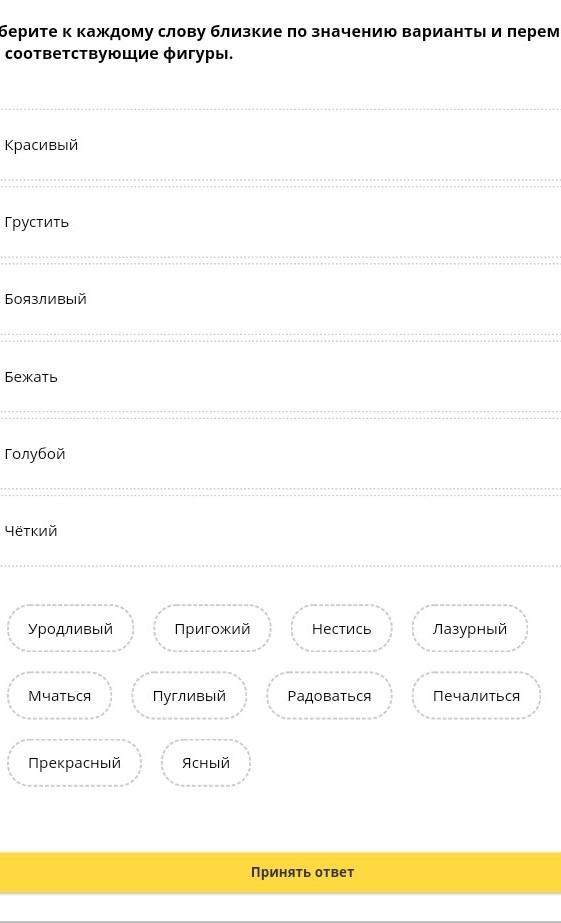Image resolution: width=561 pixels, height=923 pixels.
Task: Click the Печалиться word chip
Action: coord(476,695)
